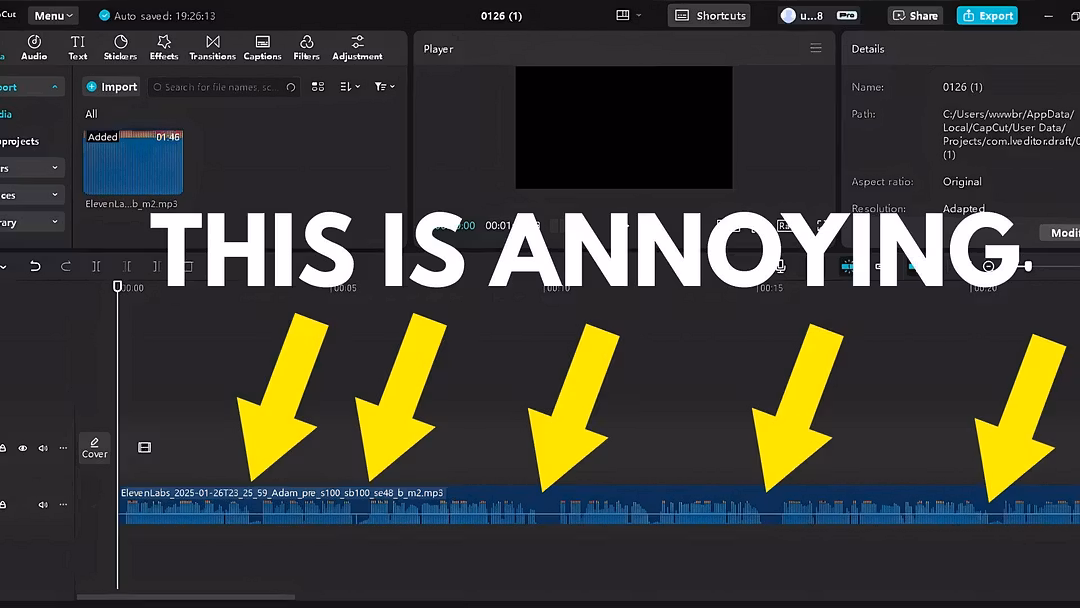Viewport: 1080px width, 608px height.
Task: Click the Export button
Action: pyautogui.click(x=986, y=16)
